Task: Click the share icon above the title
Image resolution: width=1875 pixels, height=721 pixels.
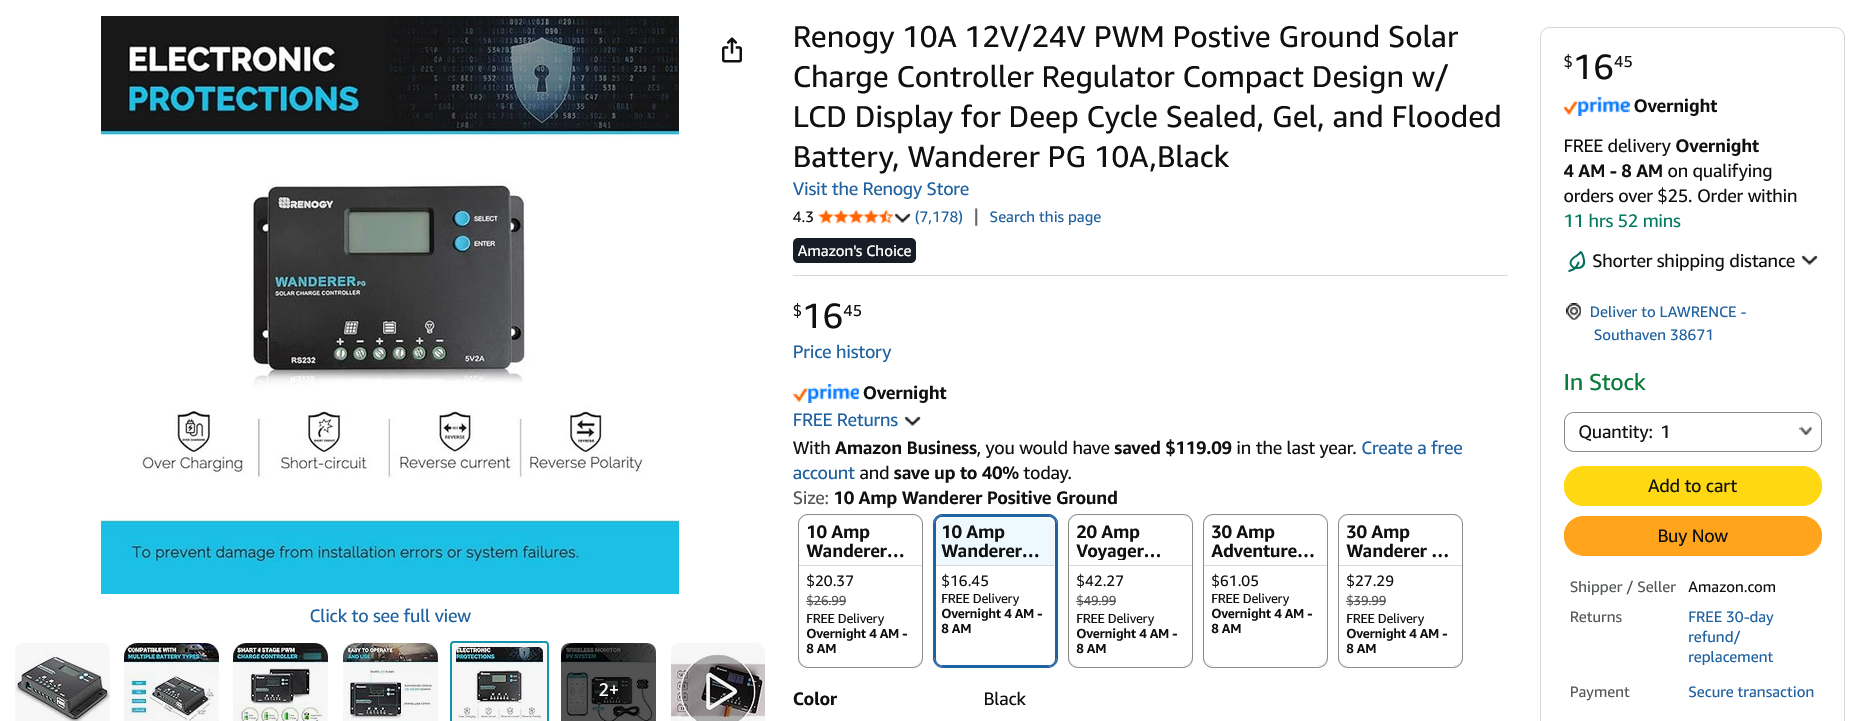Action: [731, 49]
